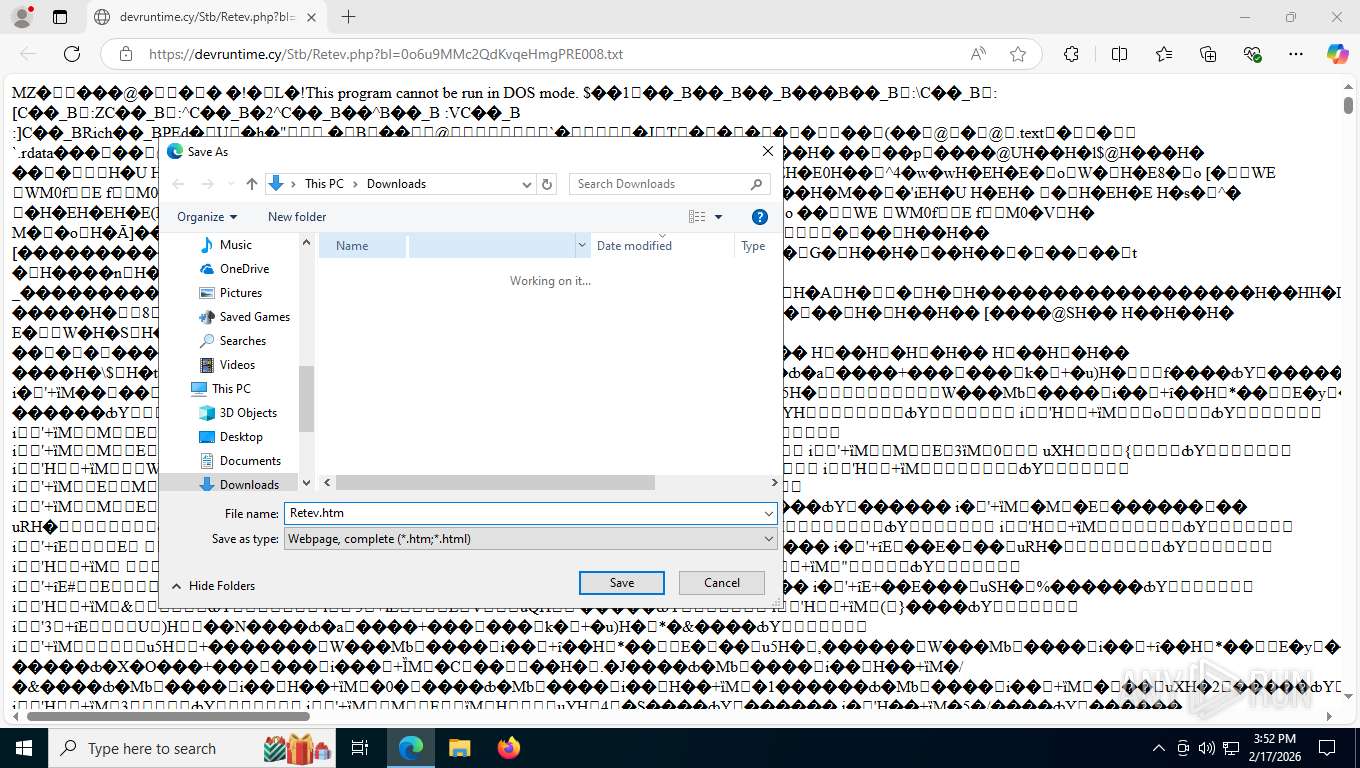This screenshot has width=1360, height=768.
Task: Open Task View on the taskbar
Action: click(360, 748)
